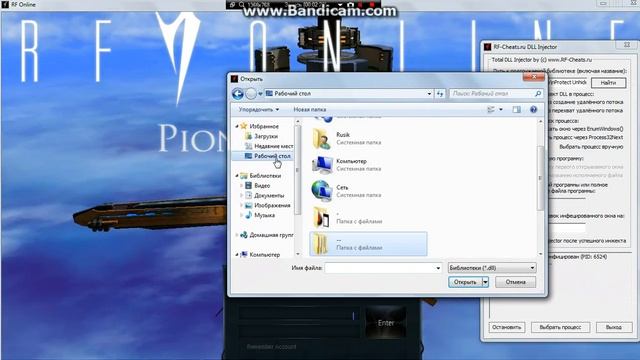Open the Имя файла history dropdown
Viewport: 640px width, 360px height.
pyautogui.click(x=438, y=268)
